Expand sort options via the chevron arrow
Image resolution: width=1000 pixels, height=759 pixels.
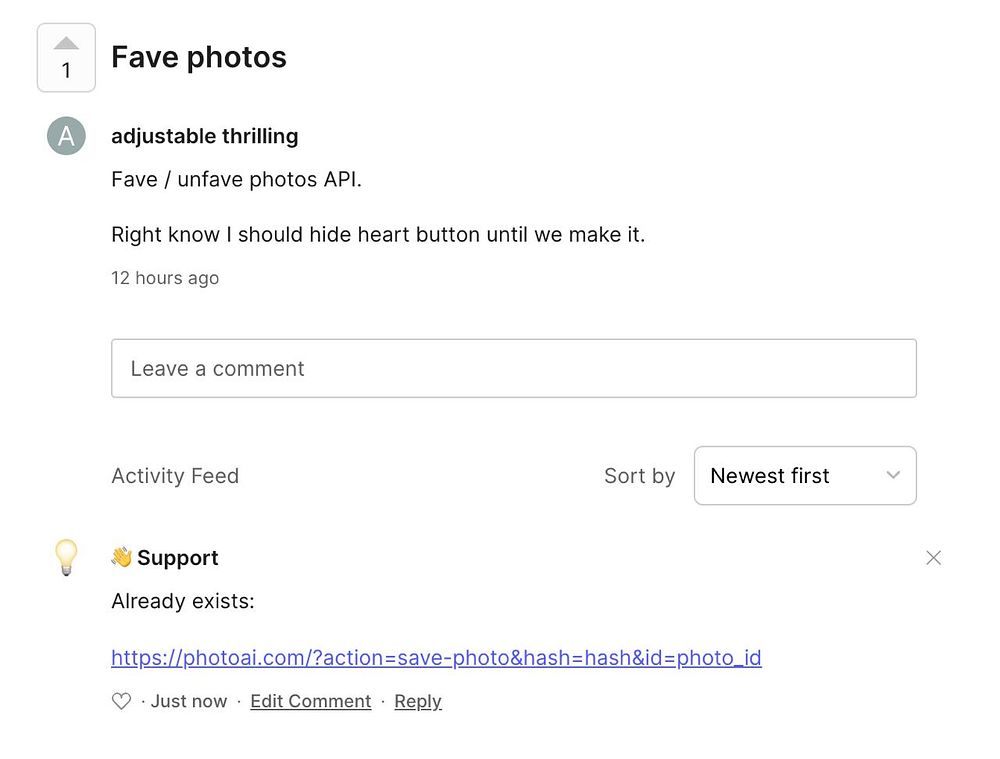pyautogui.click(x=893, y=476)
